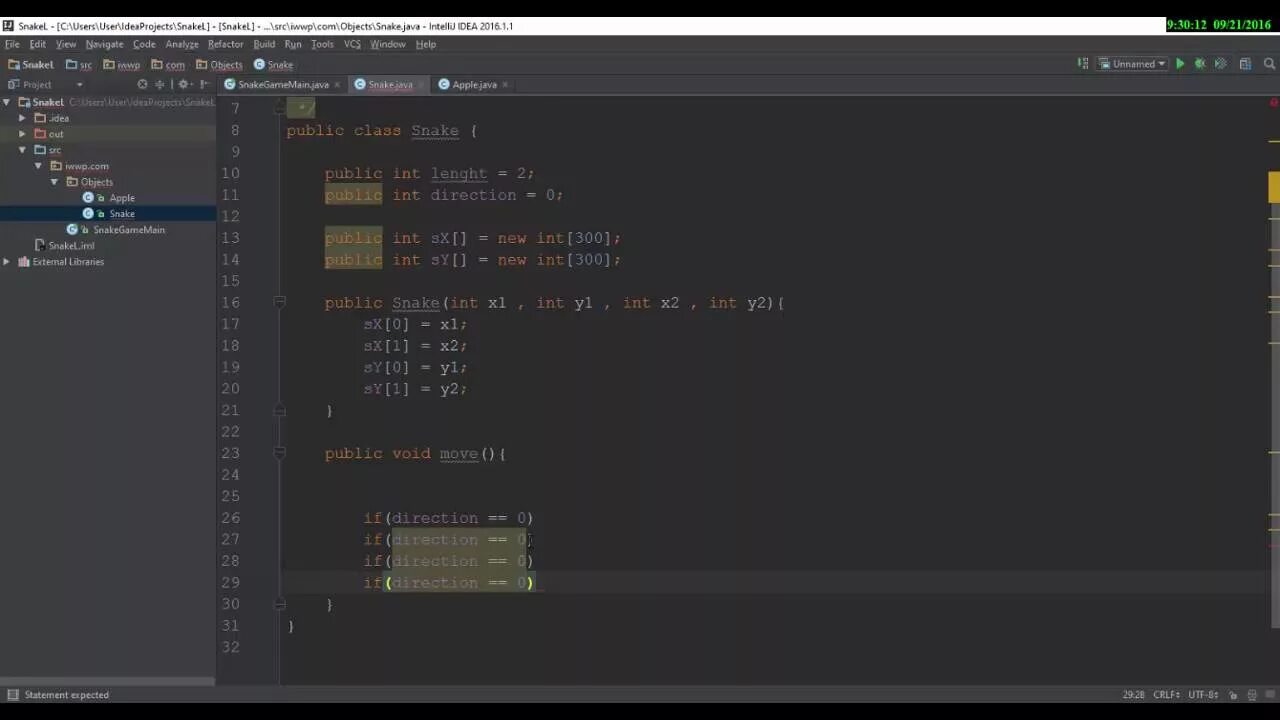Expand the .idea folder node
Screen dimensions: 1280x720
(x=22, y=118)
